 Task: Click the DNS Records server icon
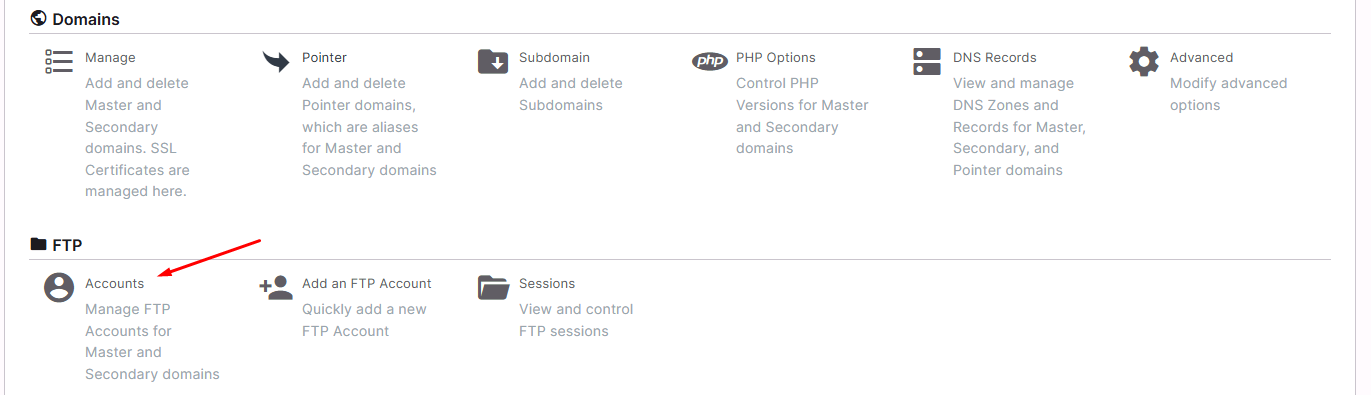(927, 61)
